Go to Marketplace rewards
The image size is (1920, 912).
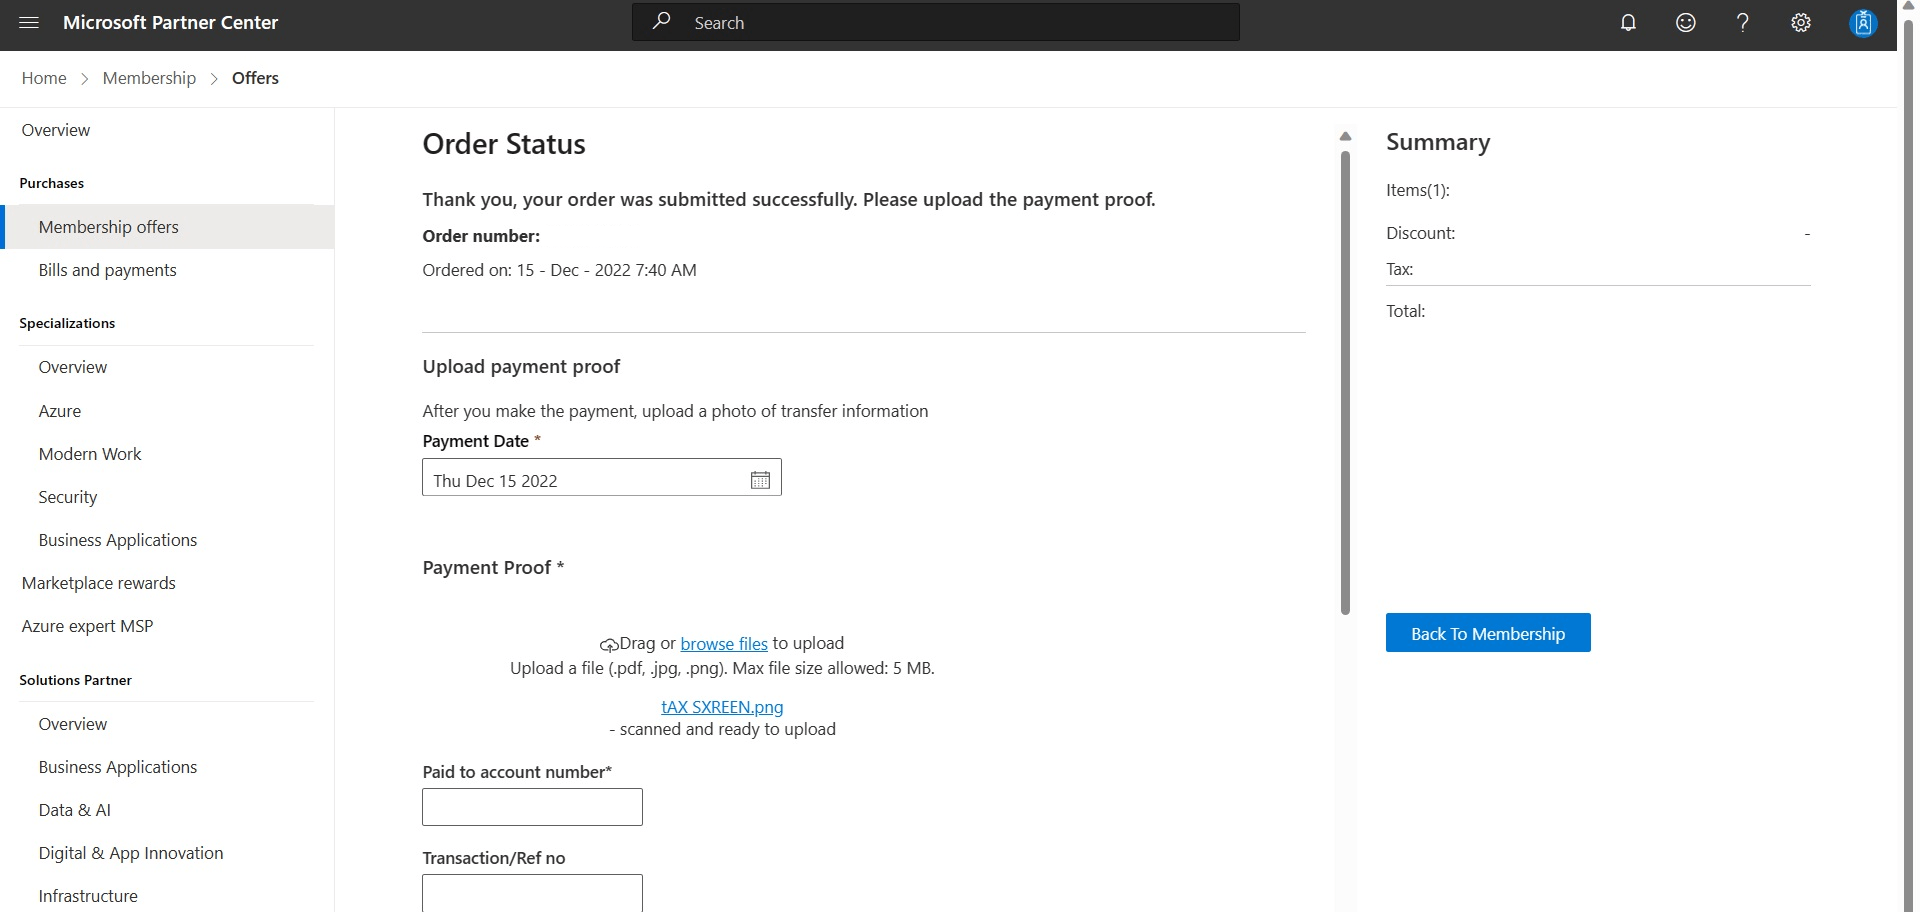99,583
